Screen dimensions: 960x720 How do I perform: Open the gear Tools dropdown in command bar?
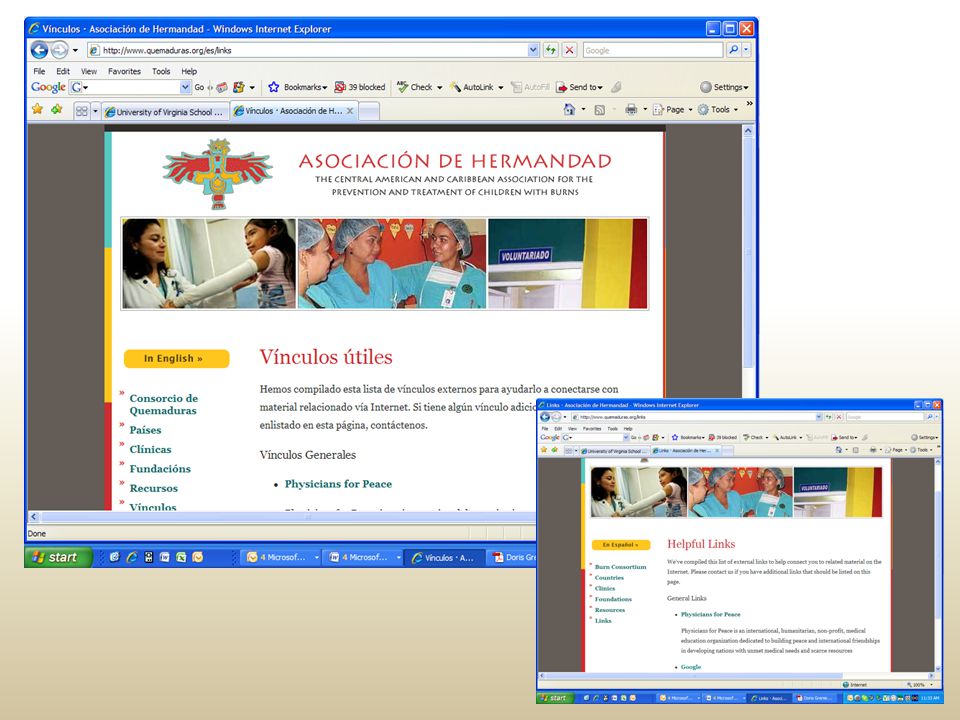(x=718, y=110)
